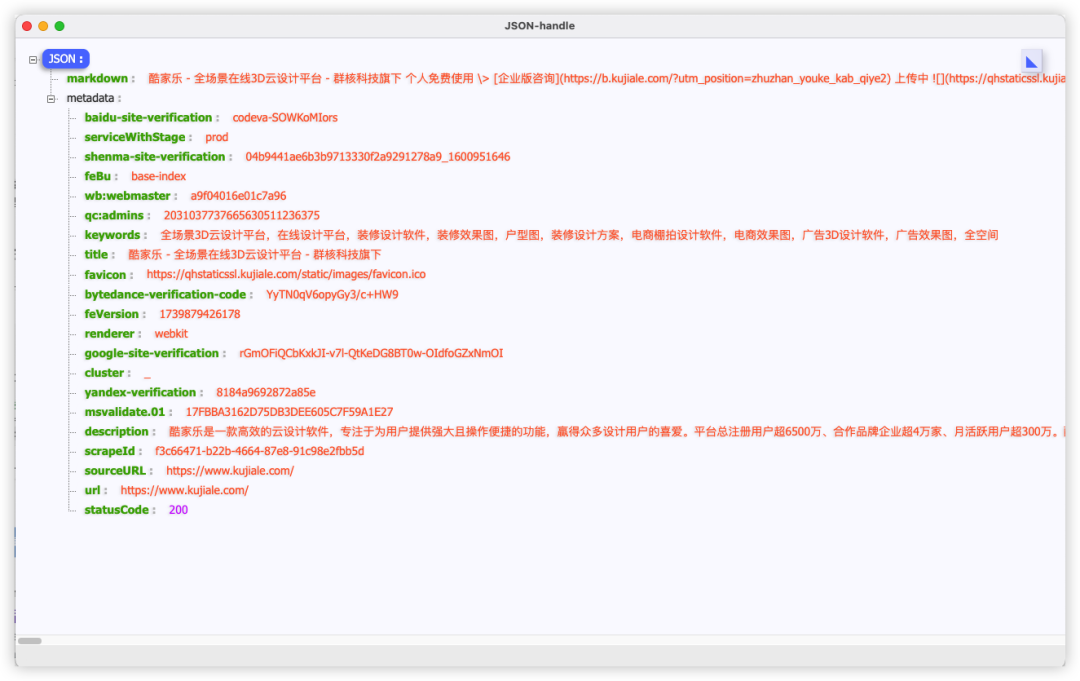The image size is (1080, 681).
Task: Click the cluster key
Action: point(104,373)
